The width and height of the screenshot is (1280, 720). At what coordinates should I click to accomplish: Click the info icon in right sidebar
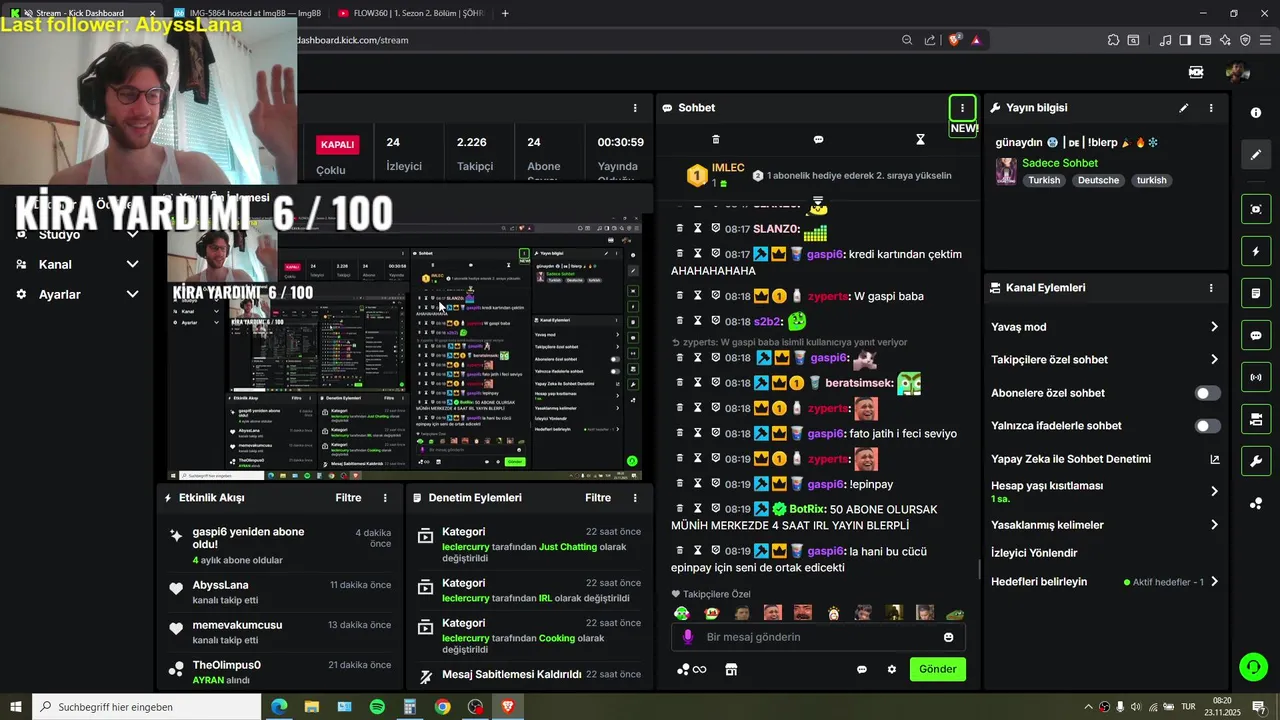coord(1256,113)
